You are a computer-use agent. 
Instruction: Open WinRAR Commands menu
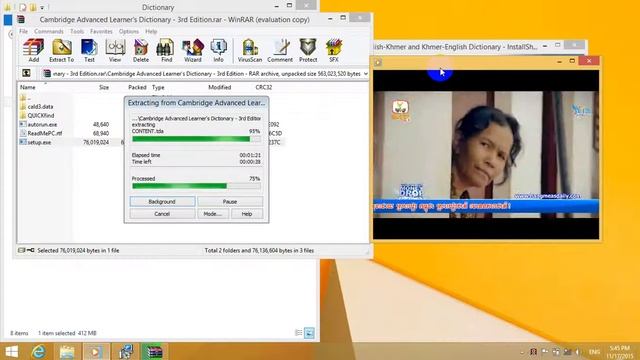49,31
